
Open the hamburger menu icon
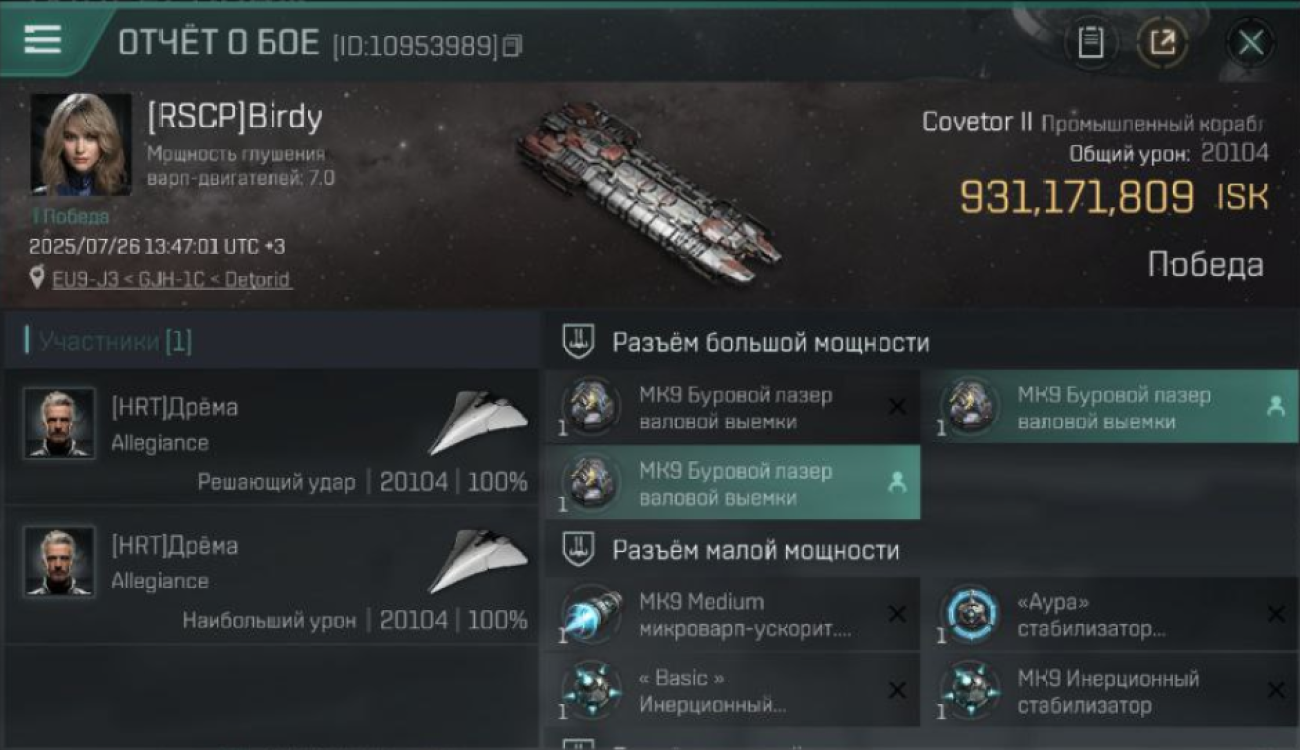tap(42, 40)
